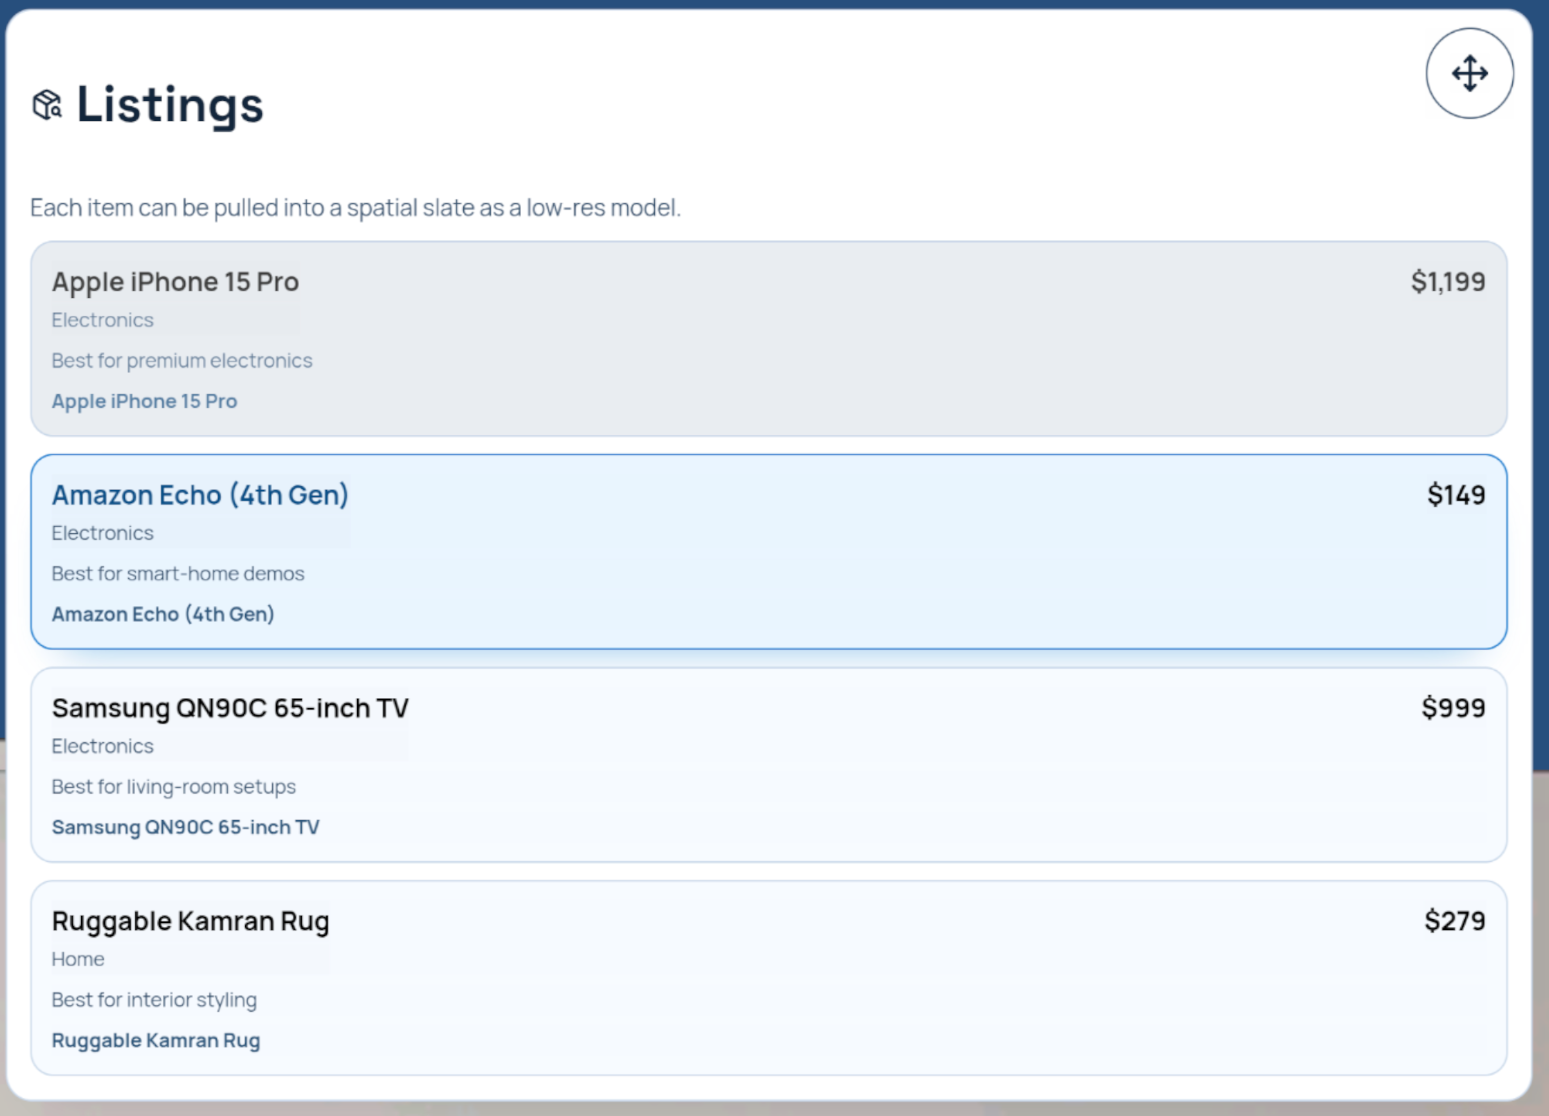This screenshot has height=1116, width=1549.
Task: Click 'Best for smart-home demos' text
Action: (178, 574)
